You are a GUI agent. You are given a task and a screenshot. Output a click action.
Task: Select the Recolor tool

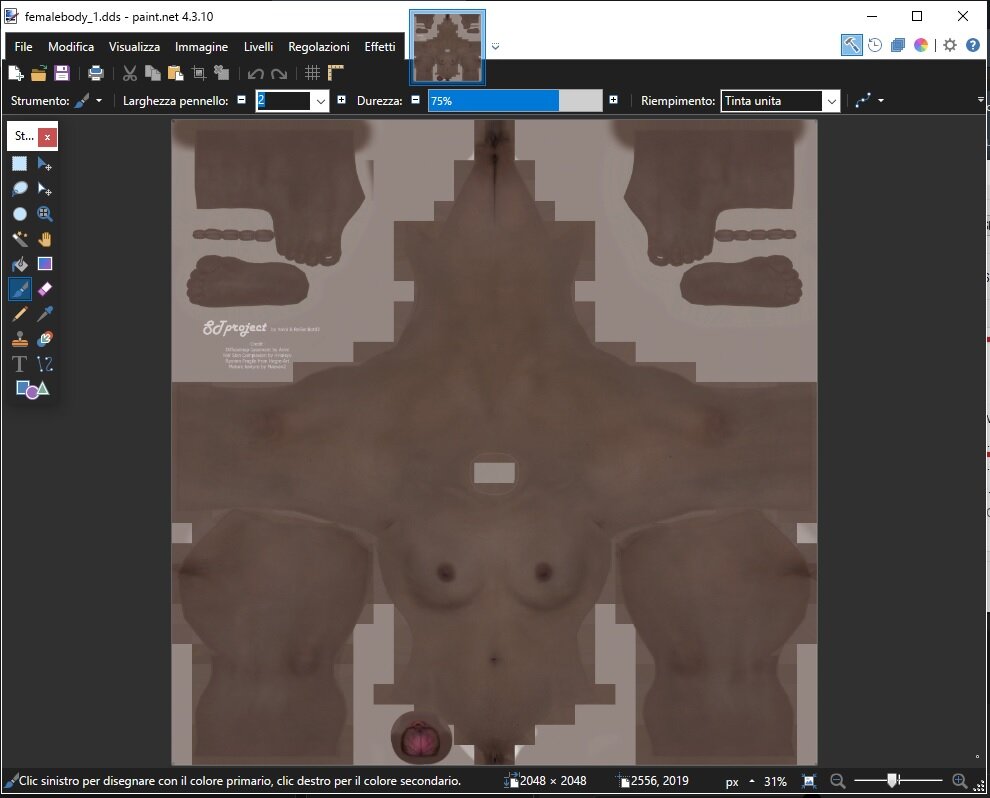(44, 339)
